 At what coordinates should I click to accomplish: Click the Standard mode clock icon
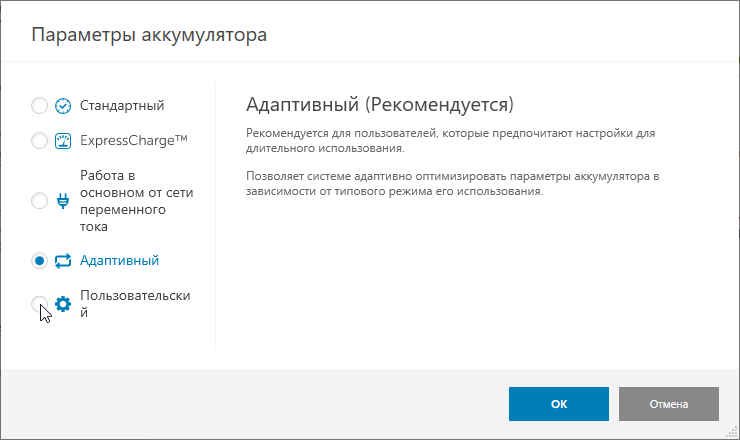coord(63,106)
